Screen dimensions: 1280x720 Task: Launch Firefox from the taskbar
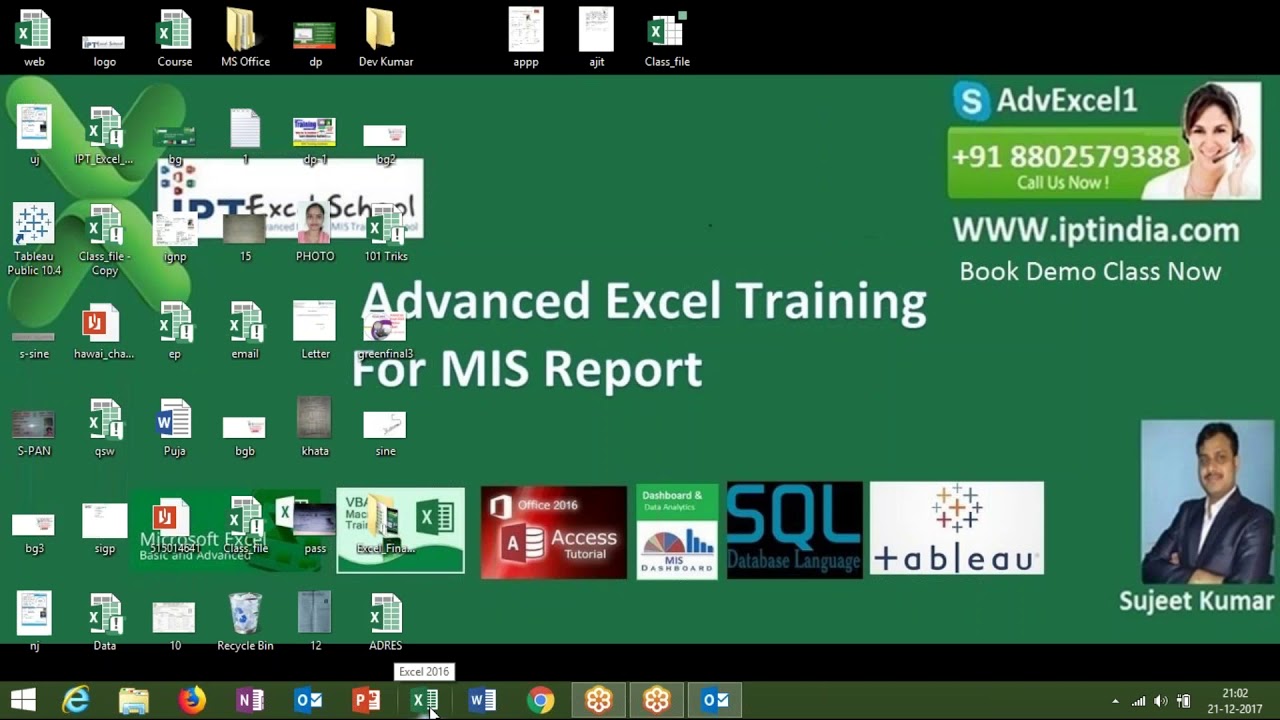coord(192,700)
